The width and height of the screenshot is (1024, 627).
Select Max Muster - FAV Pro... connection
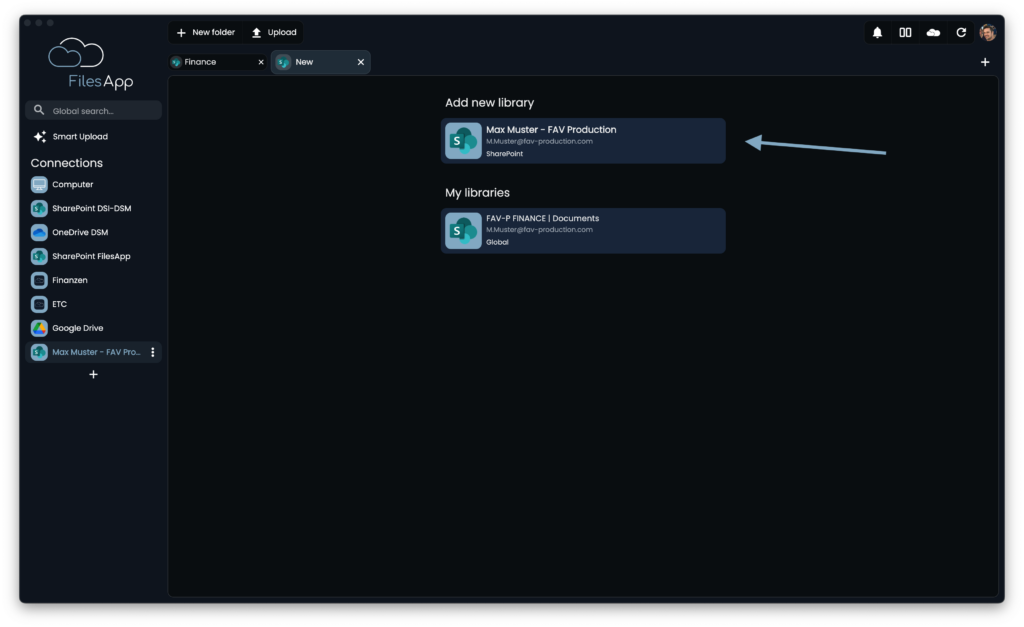coord(93,352)
